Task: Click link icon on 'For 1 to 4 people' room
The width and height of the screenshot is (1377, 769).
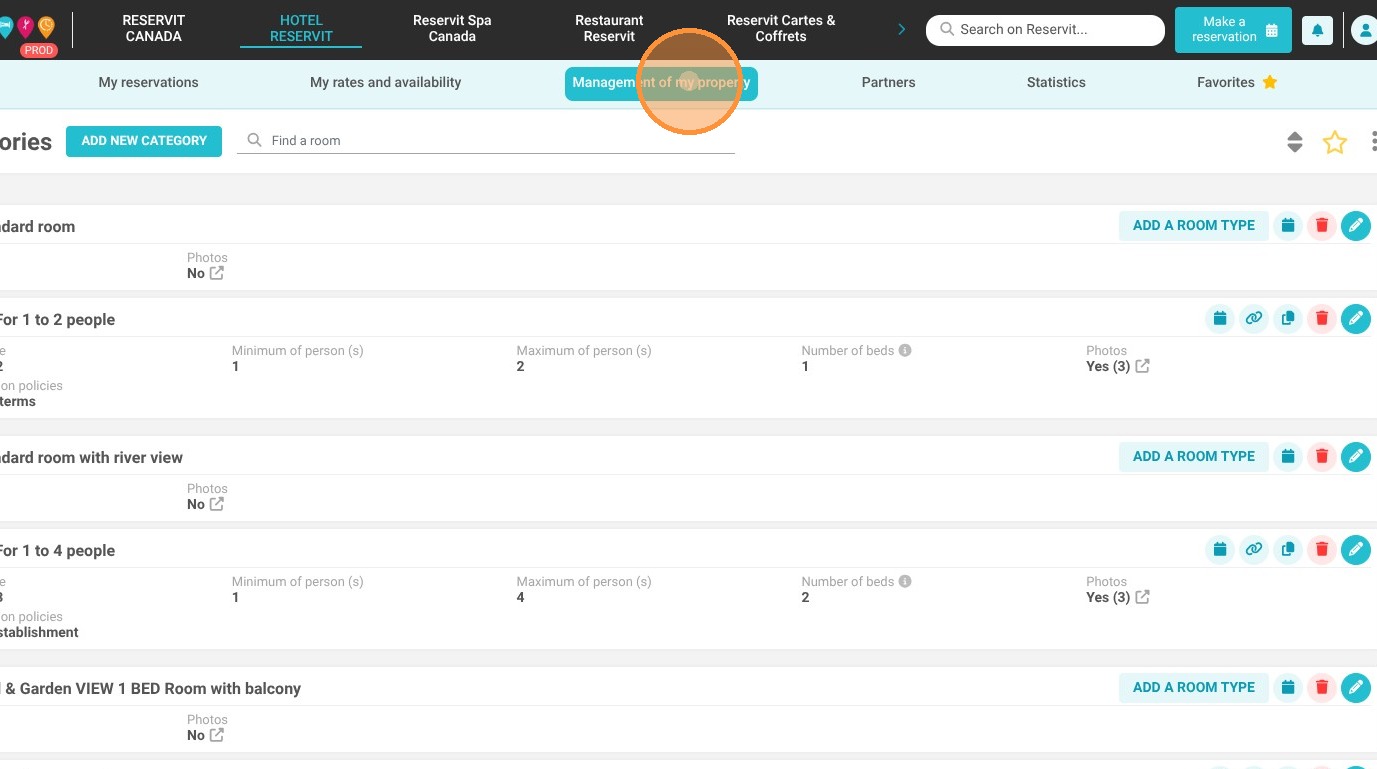Action: pyautogui.click(x=1254, y=550)
